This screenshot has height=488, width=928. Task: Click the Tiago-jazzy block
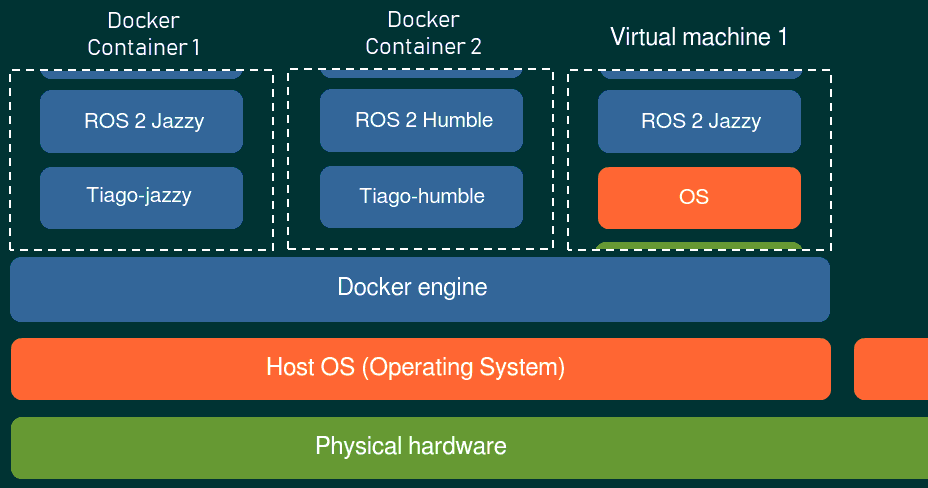pos(142,197)
